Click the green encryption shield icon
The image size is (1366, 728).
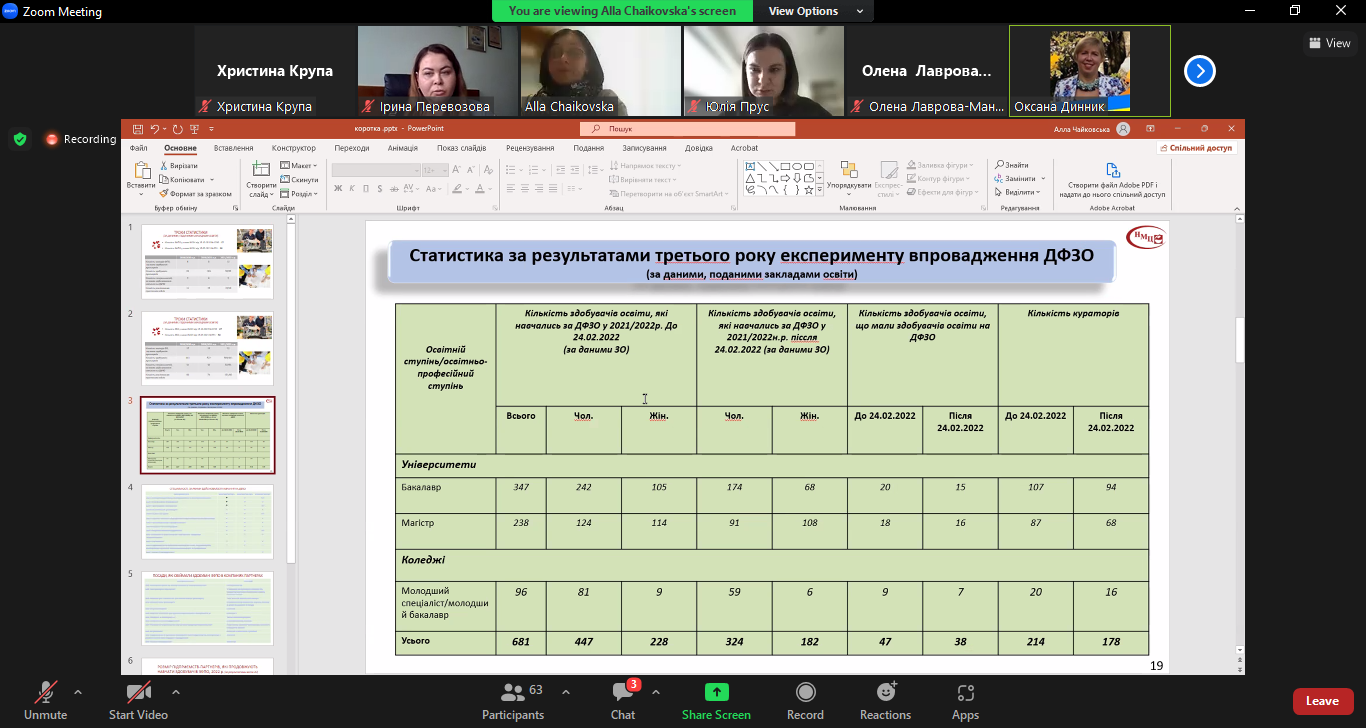pos(20,139)
